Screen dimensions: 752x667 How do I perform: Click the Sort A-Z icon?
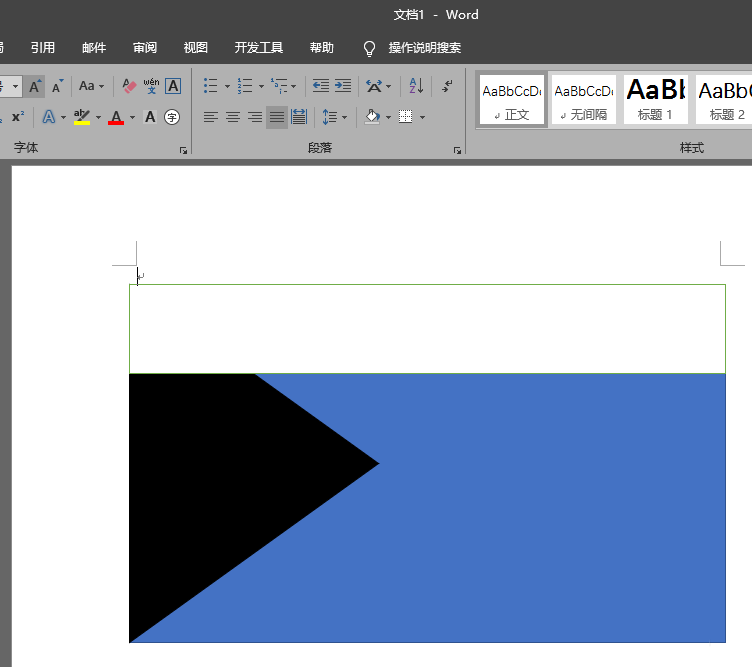coord(417,86)
